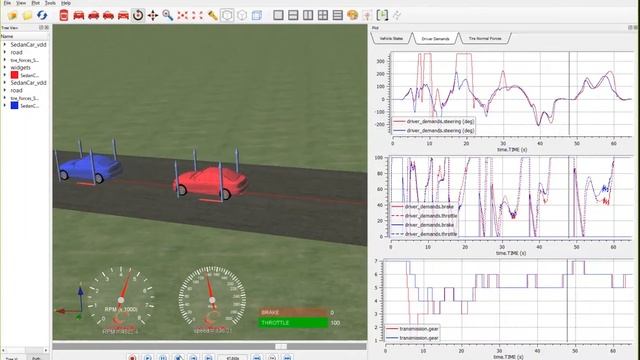Viewport: 640px width, 360px height.
Task: Click the red driver_demands.brake legend entry
Action: pyautogui.click(x=423, y=207)
